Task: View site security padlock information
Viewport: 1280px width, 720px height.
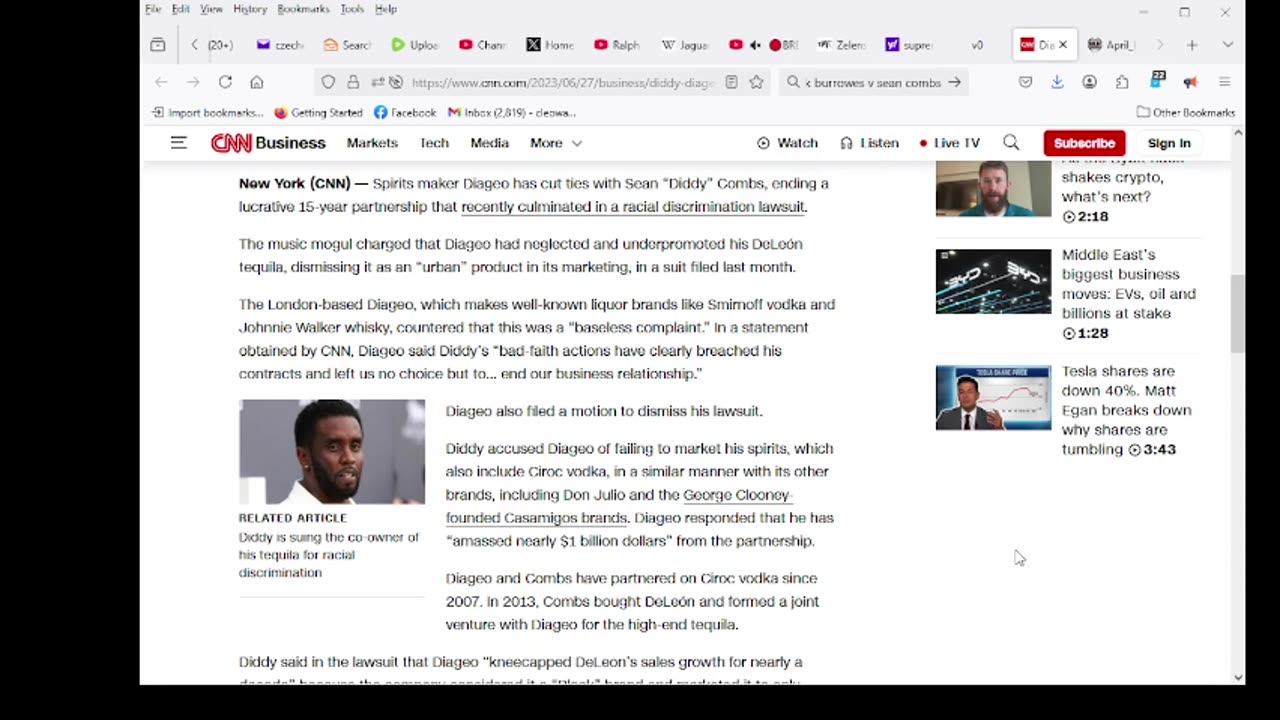Action: click(x=352, y=82)
